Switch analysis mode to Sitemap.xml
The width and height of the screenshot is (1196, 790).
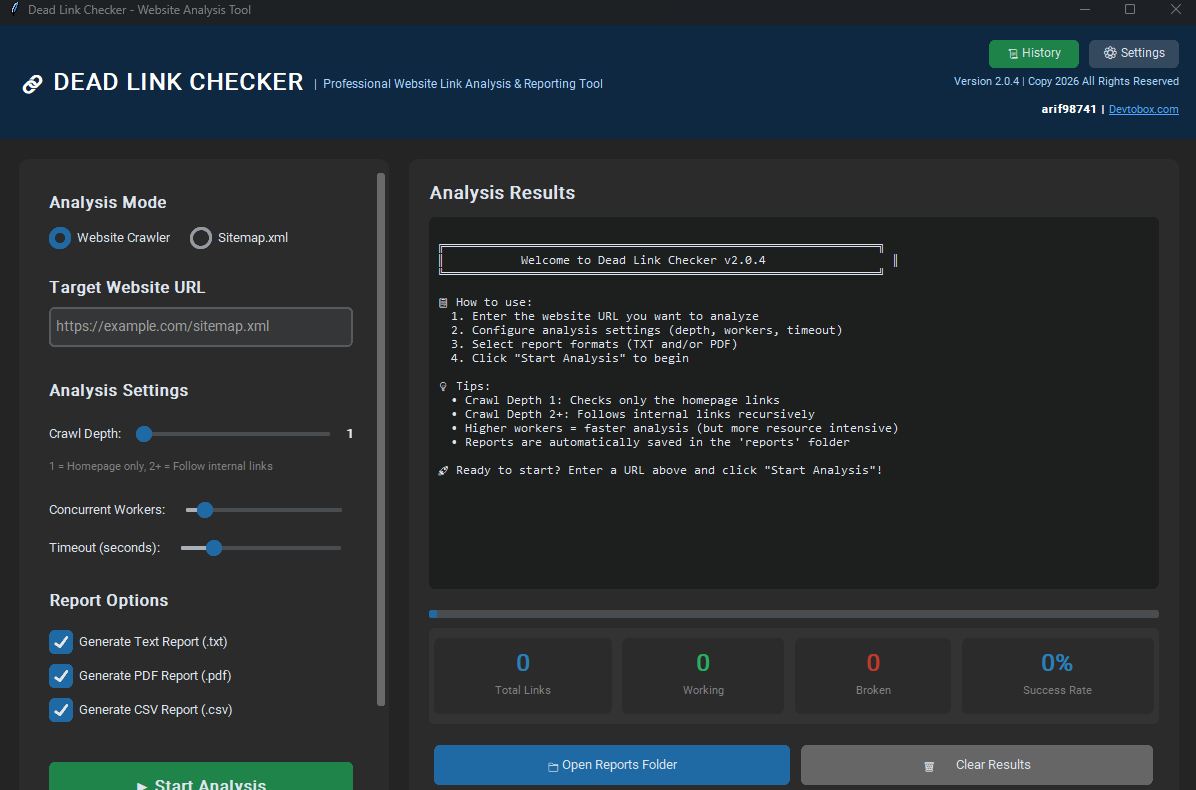click(200, 238)
